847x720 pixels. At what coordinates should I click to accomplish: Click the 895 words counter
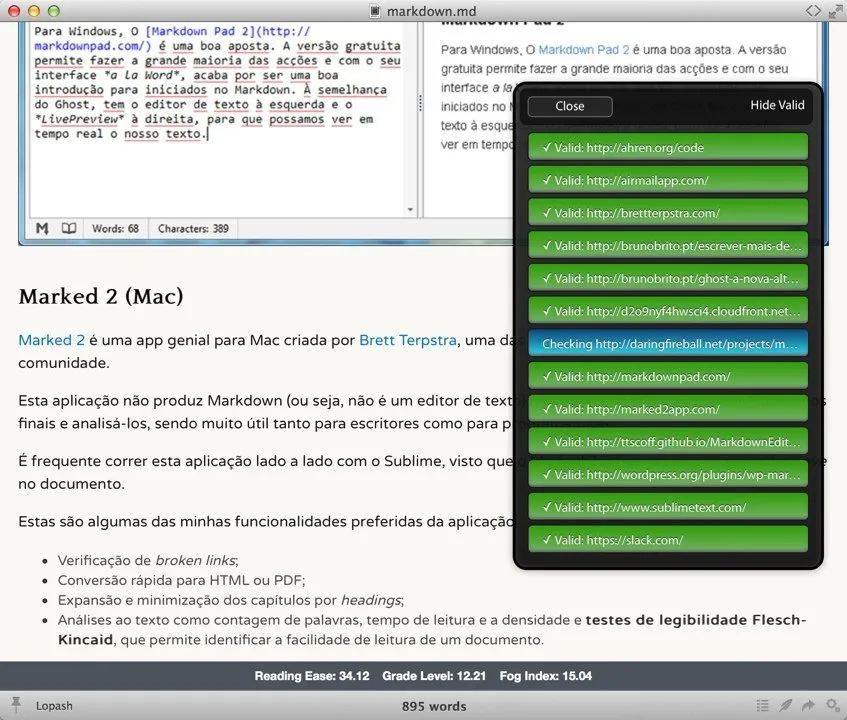tap(434, 706)
